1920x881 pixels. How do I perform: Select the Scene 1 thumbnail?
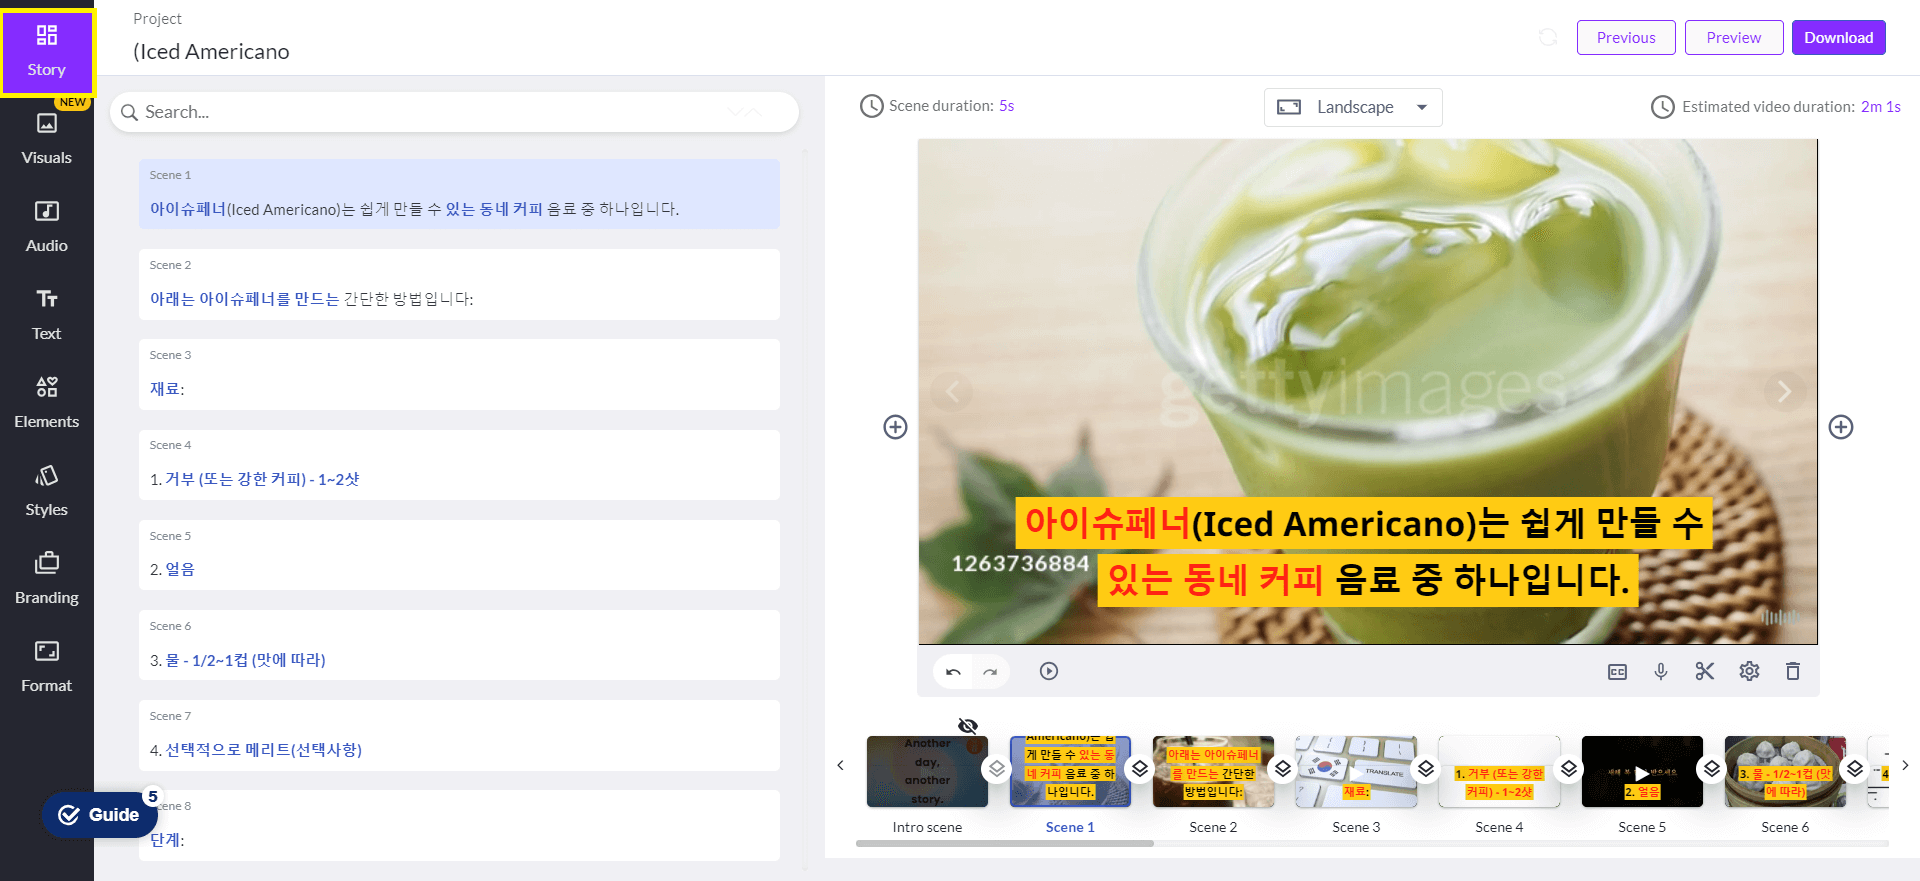1070,772
